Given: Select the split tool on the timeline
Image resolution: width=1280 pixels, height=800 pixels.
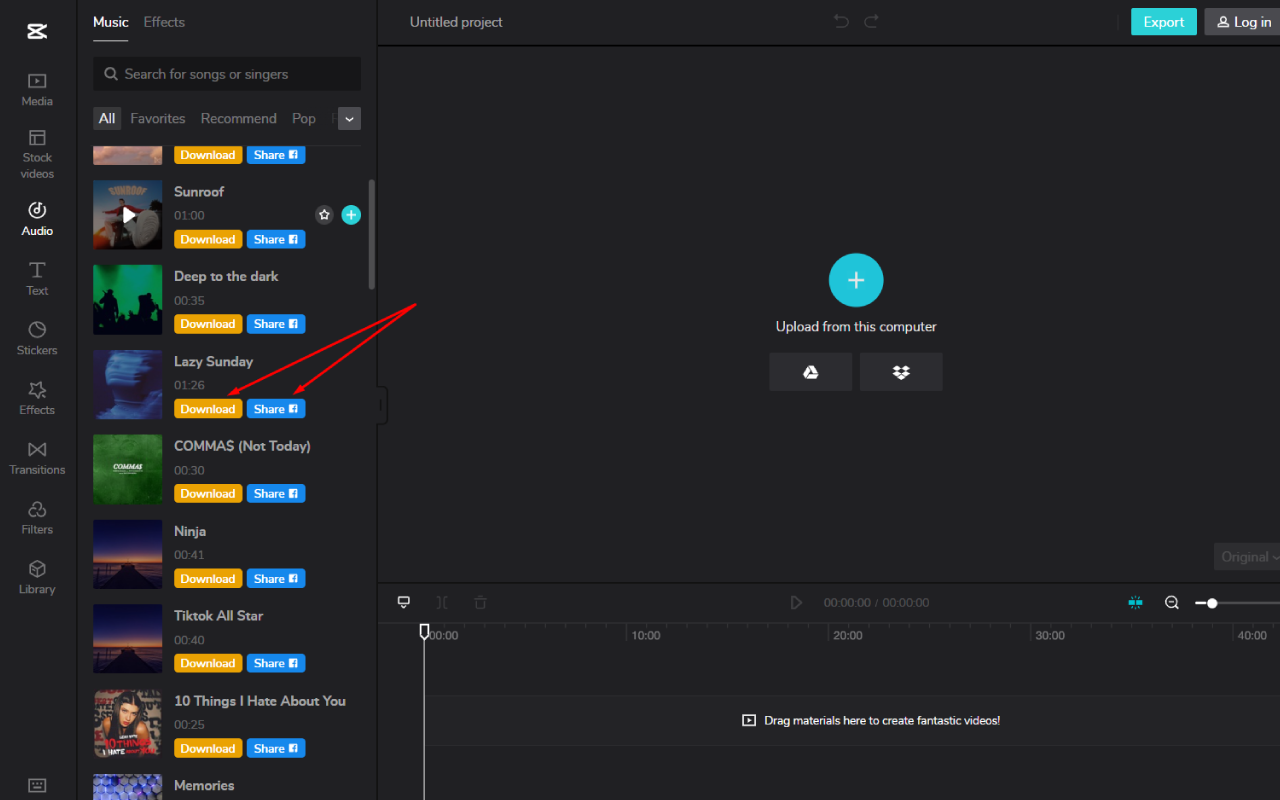Looking at the screenshot, I should click(441, 602).
